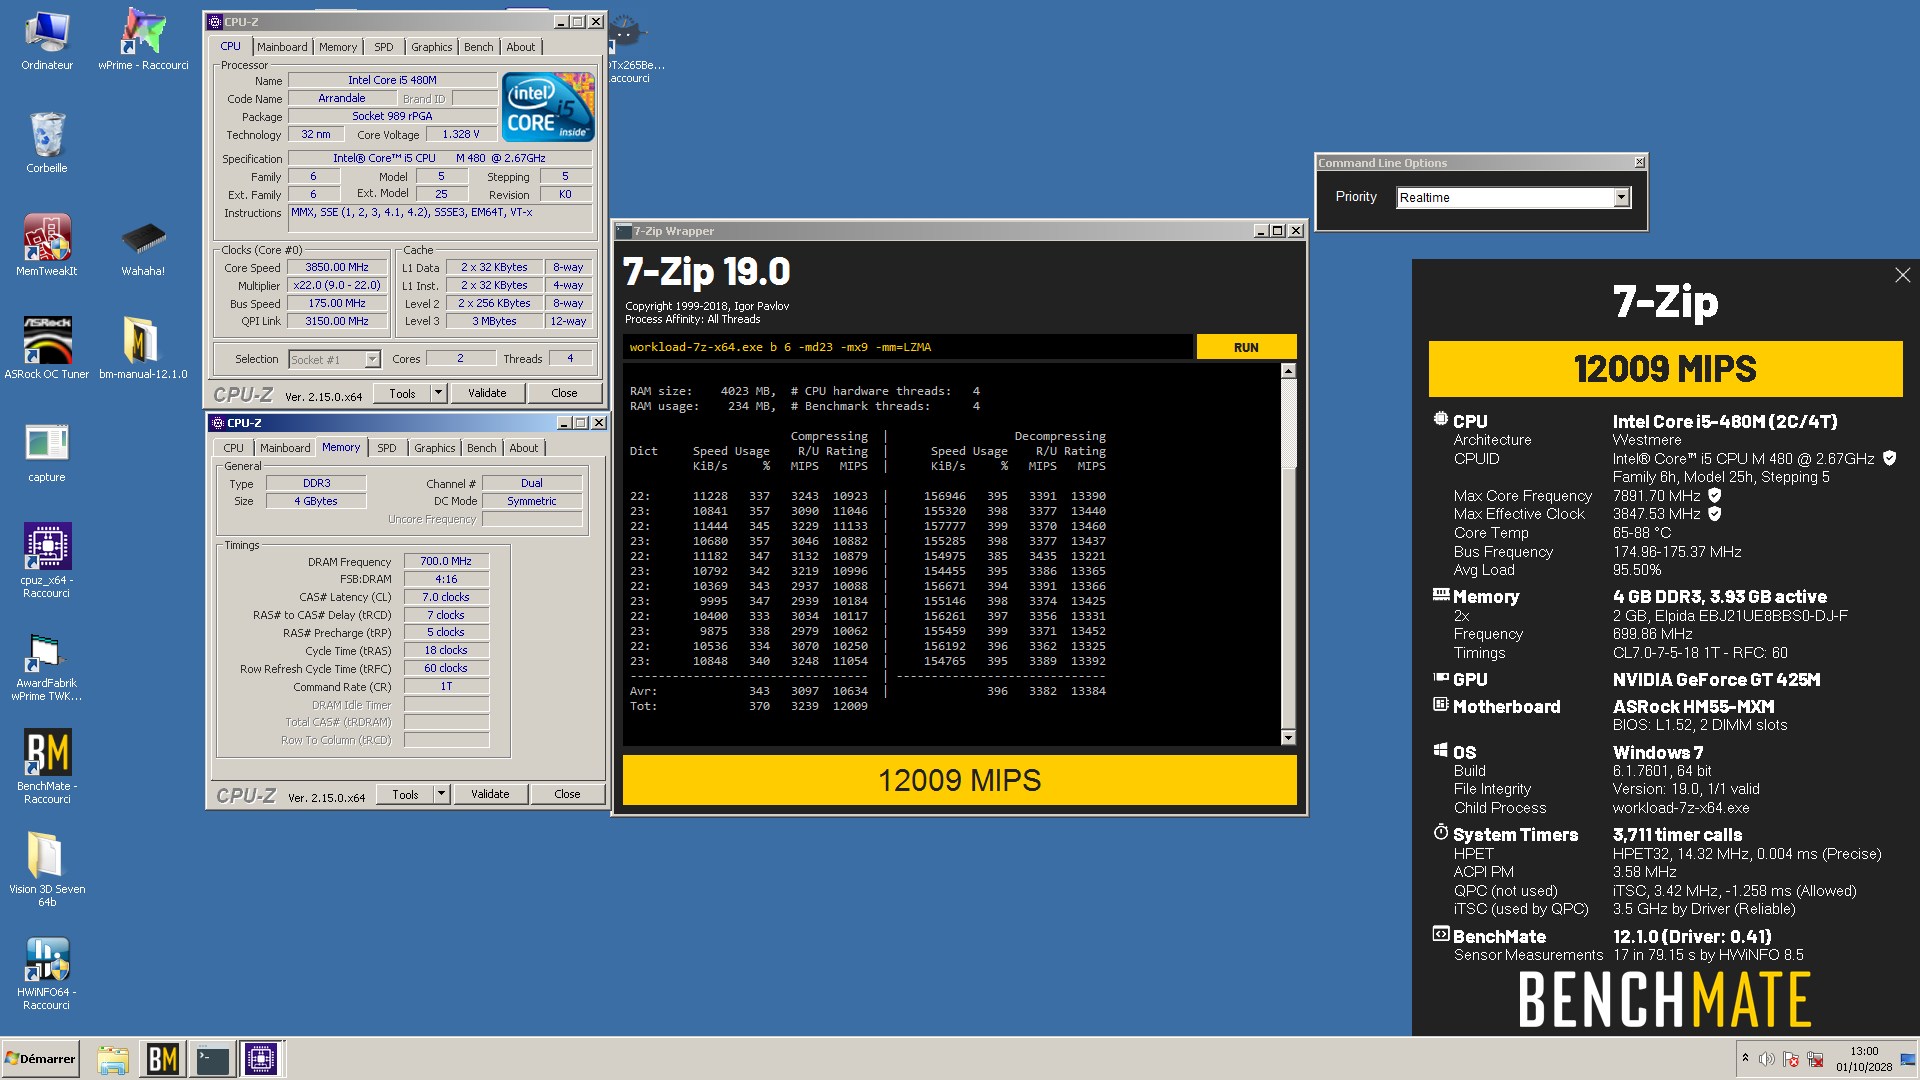The image size is (1920, 1080).
Task: Open Mainboard tab in lower CPU-Z window
Action: tap(285, 448)
